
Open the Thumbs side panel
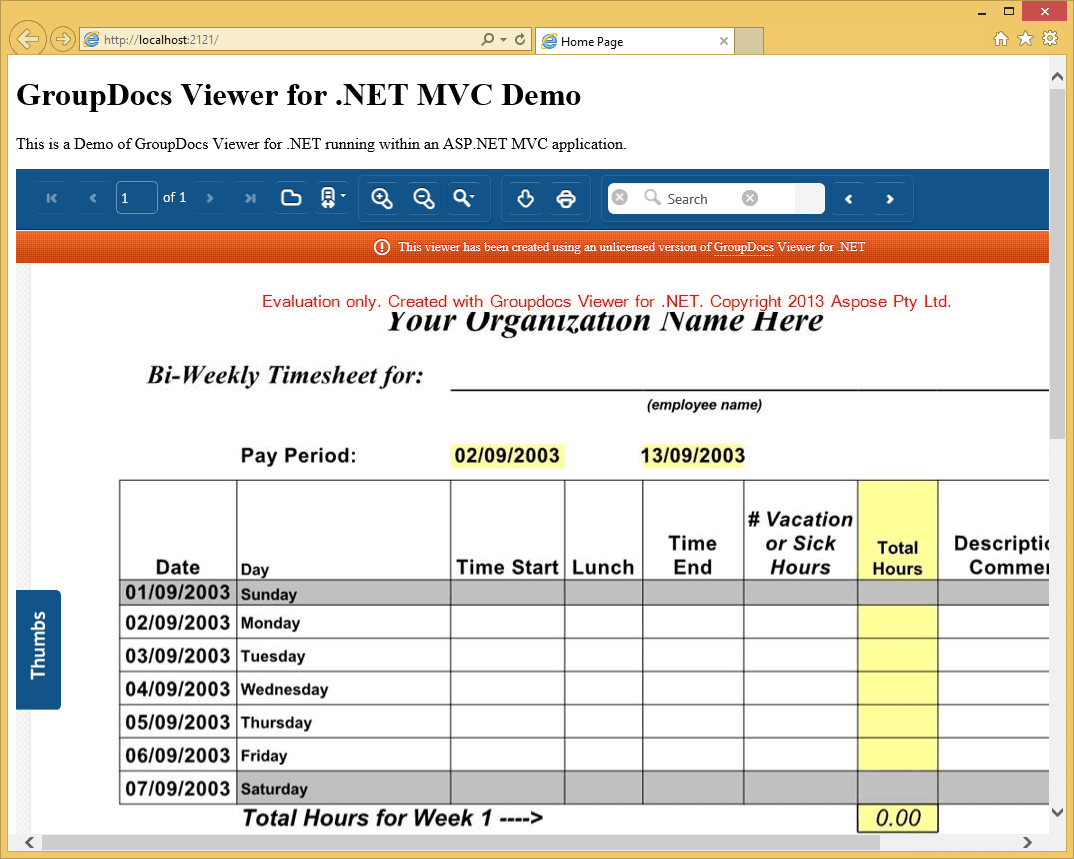pos(38,649)
